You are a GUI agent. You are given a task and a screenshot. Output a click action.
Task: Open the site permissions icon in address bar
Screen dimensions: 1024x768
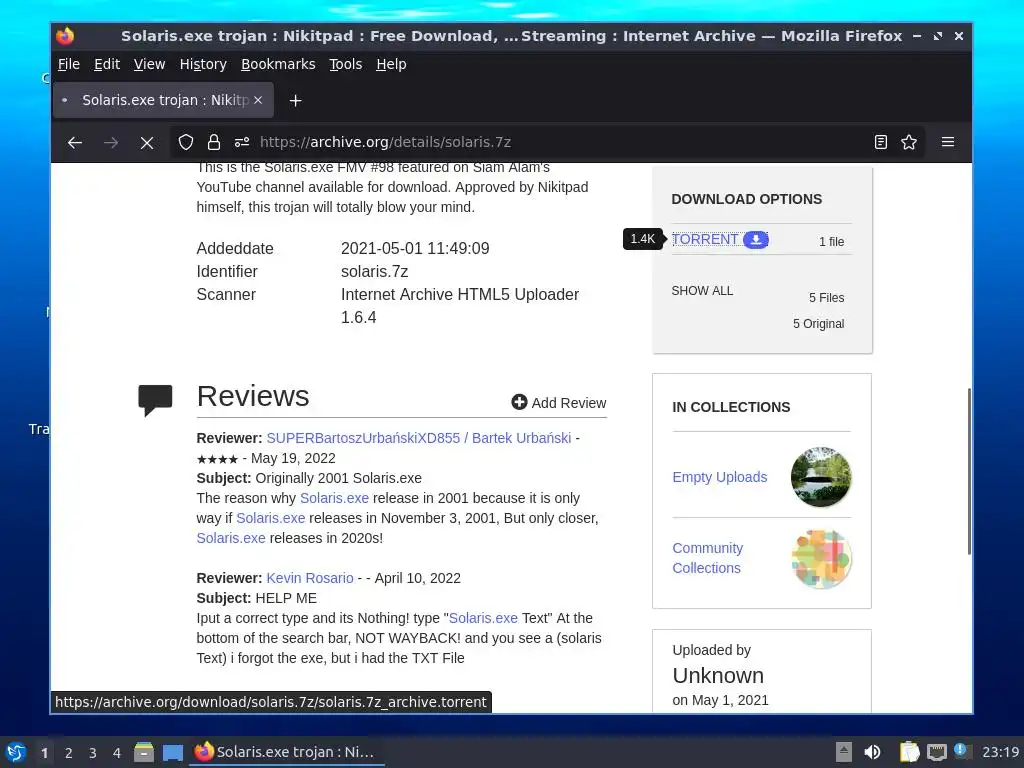point(242,142)
